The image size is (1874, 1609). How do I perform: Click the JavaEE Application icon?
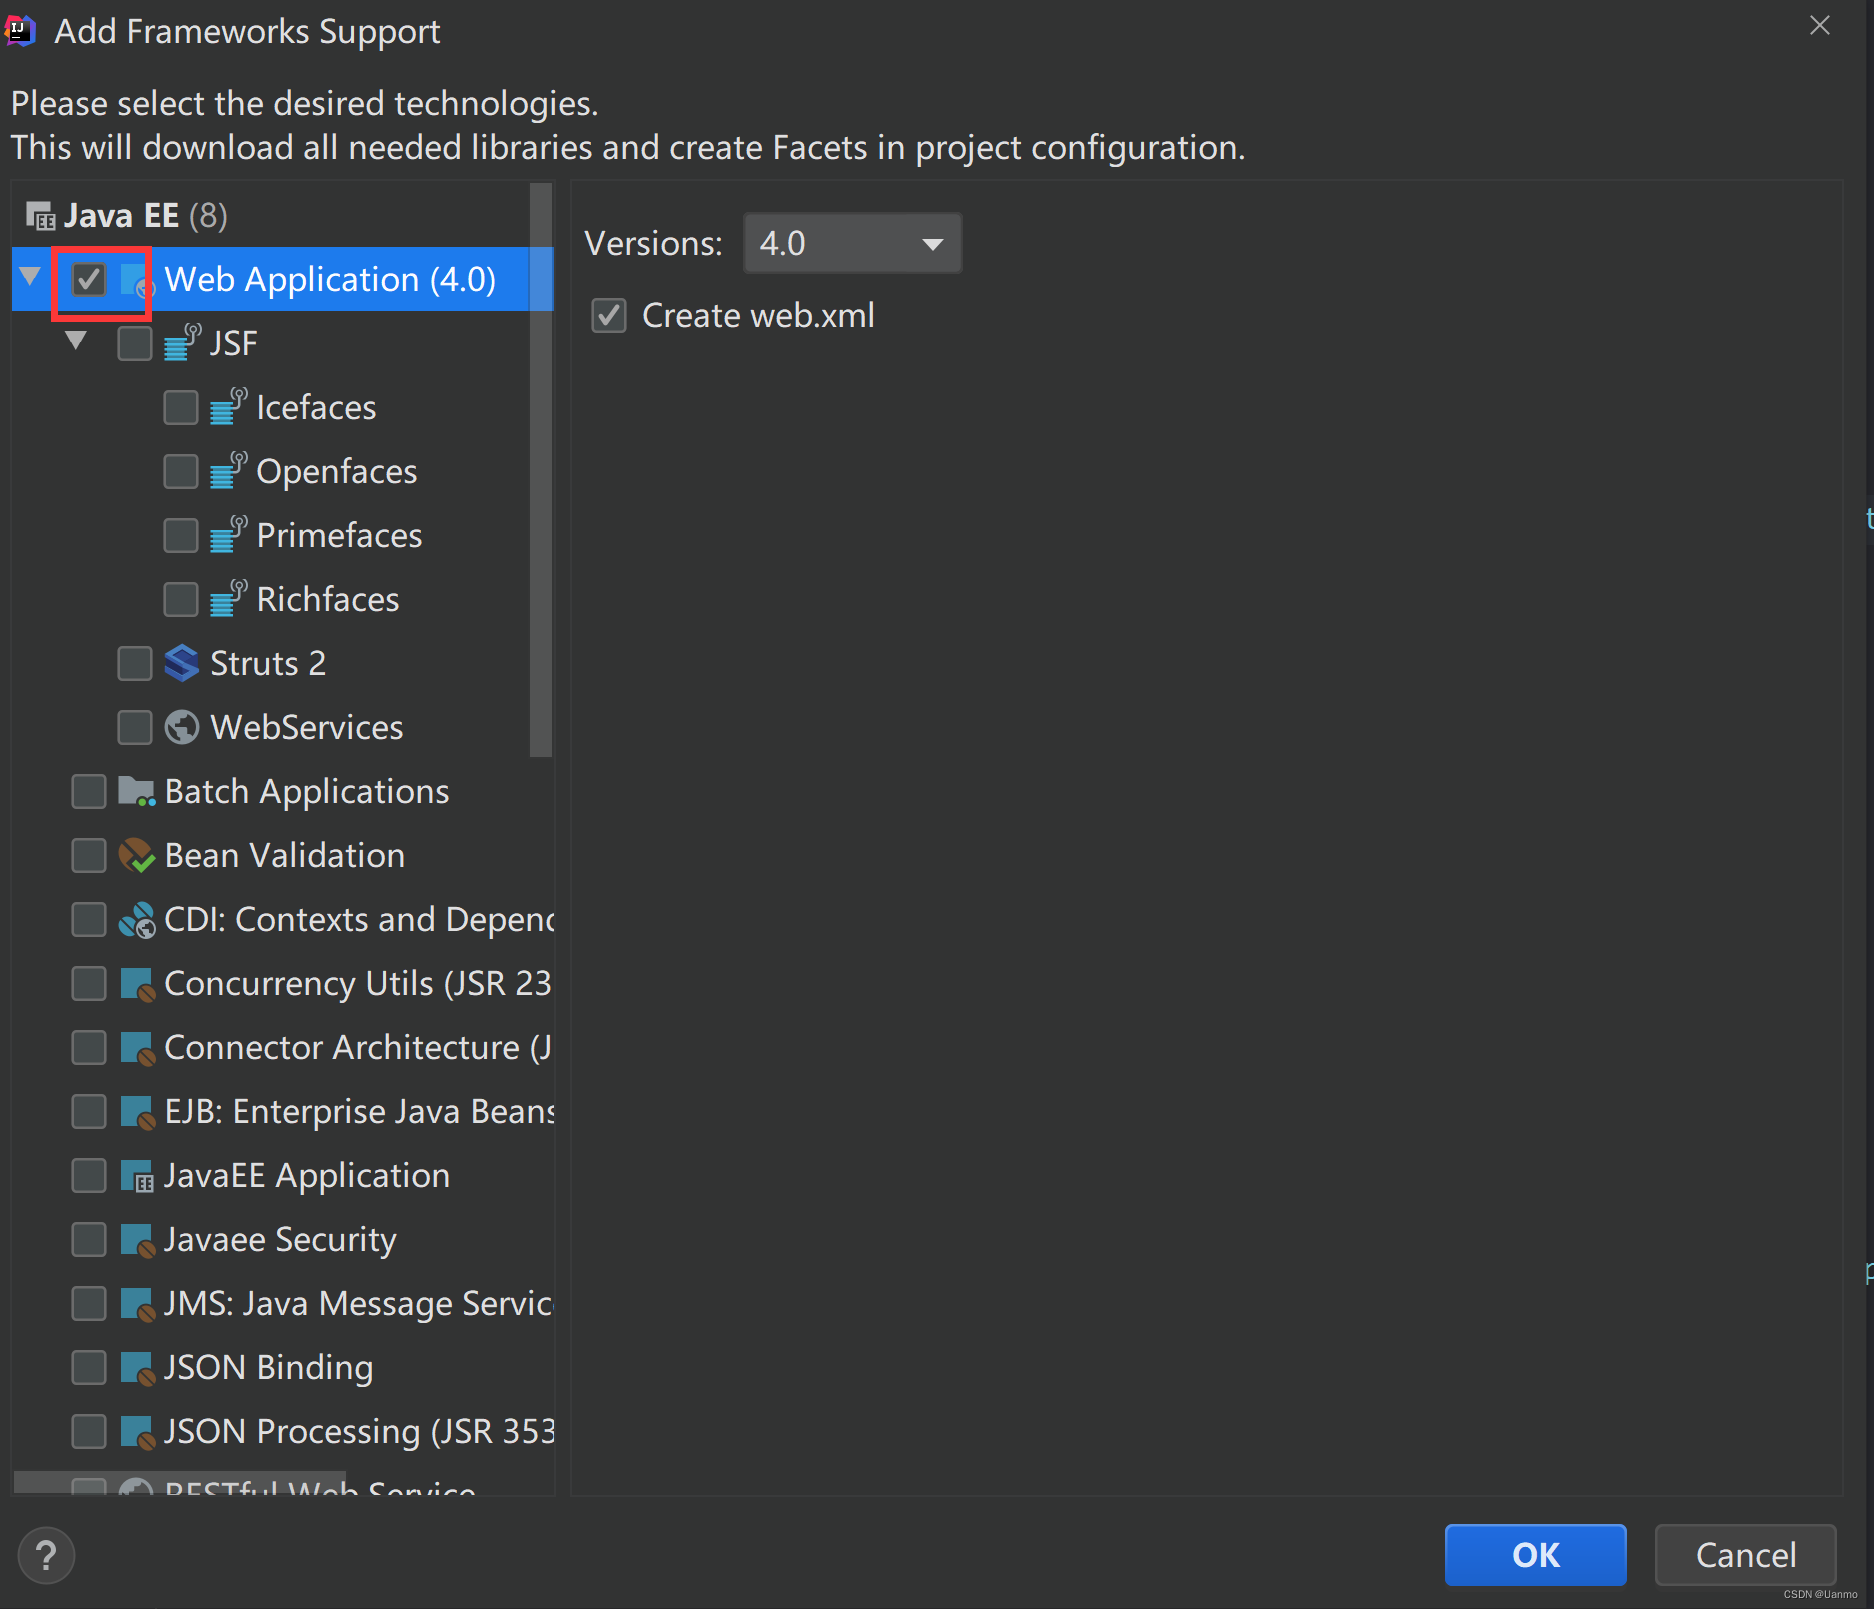[137, 1176]
